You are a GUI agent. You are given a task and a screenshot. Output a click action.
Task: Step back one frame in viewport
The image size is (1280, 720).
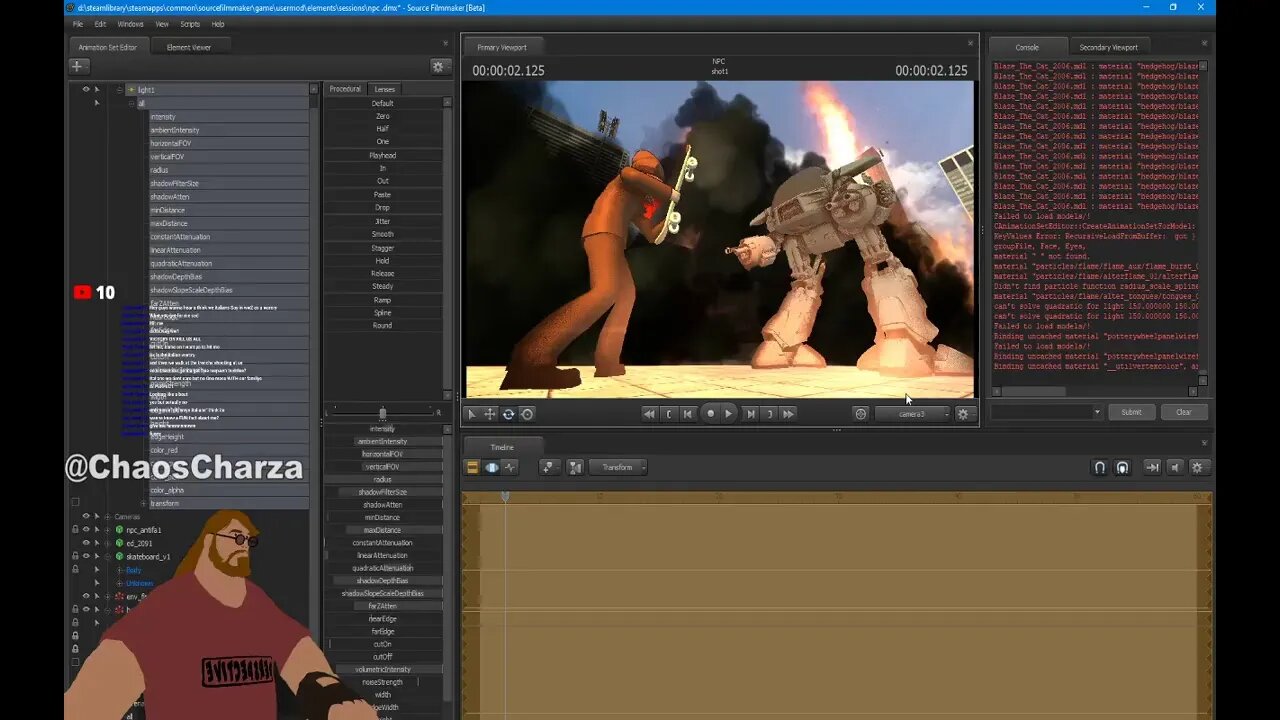[x=688, y=414]
